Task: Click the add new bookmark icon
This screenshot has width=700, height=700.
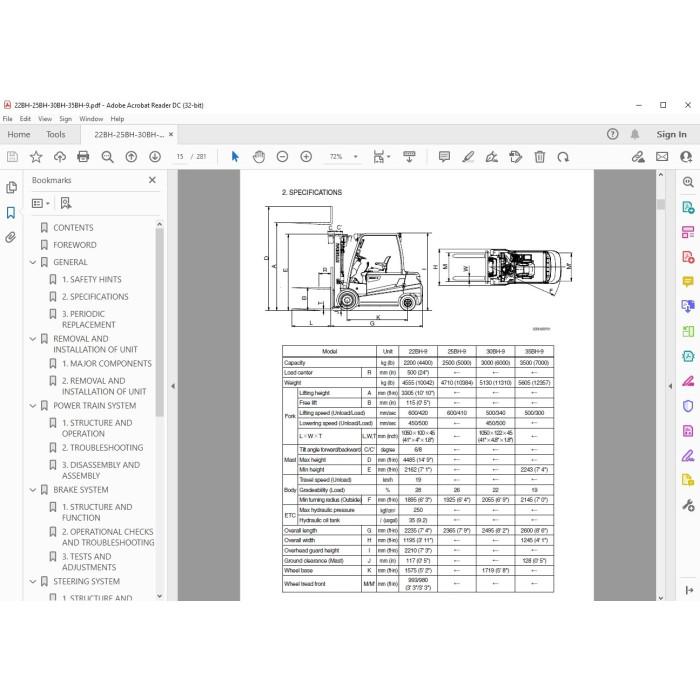Action: (66, 203)
